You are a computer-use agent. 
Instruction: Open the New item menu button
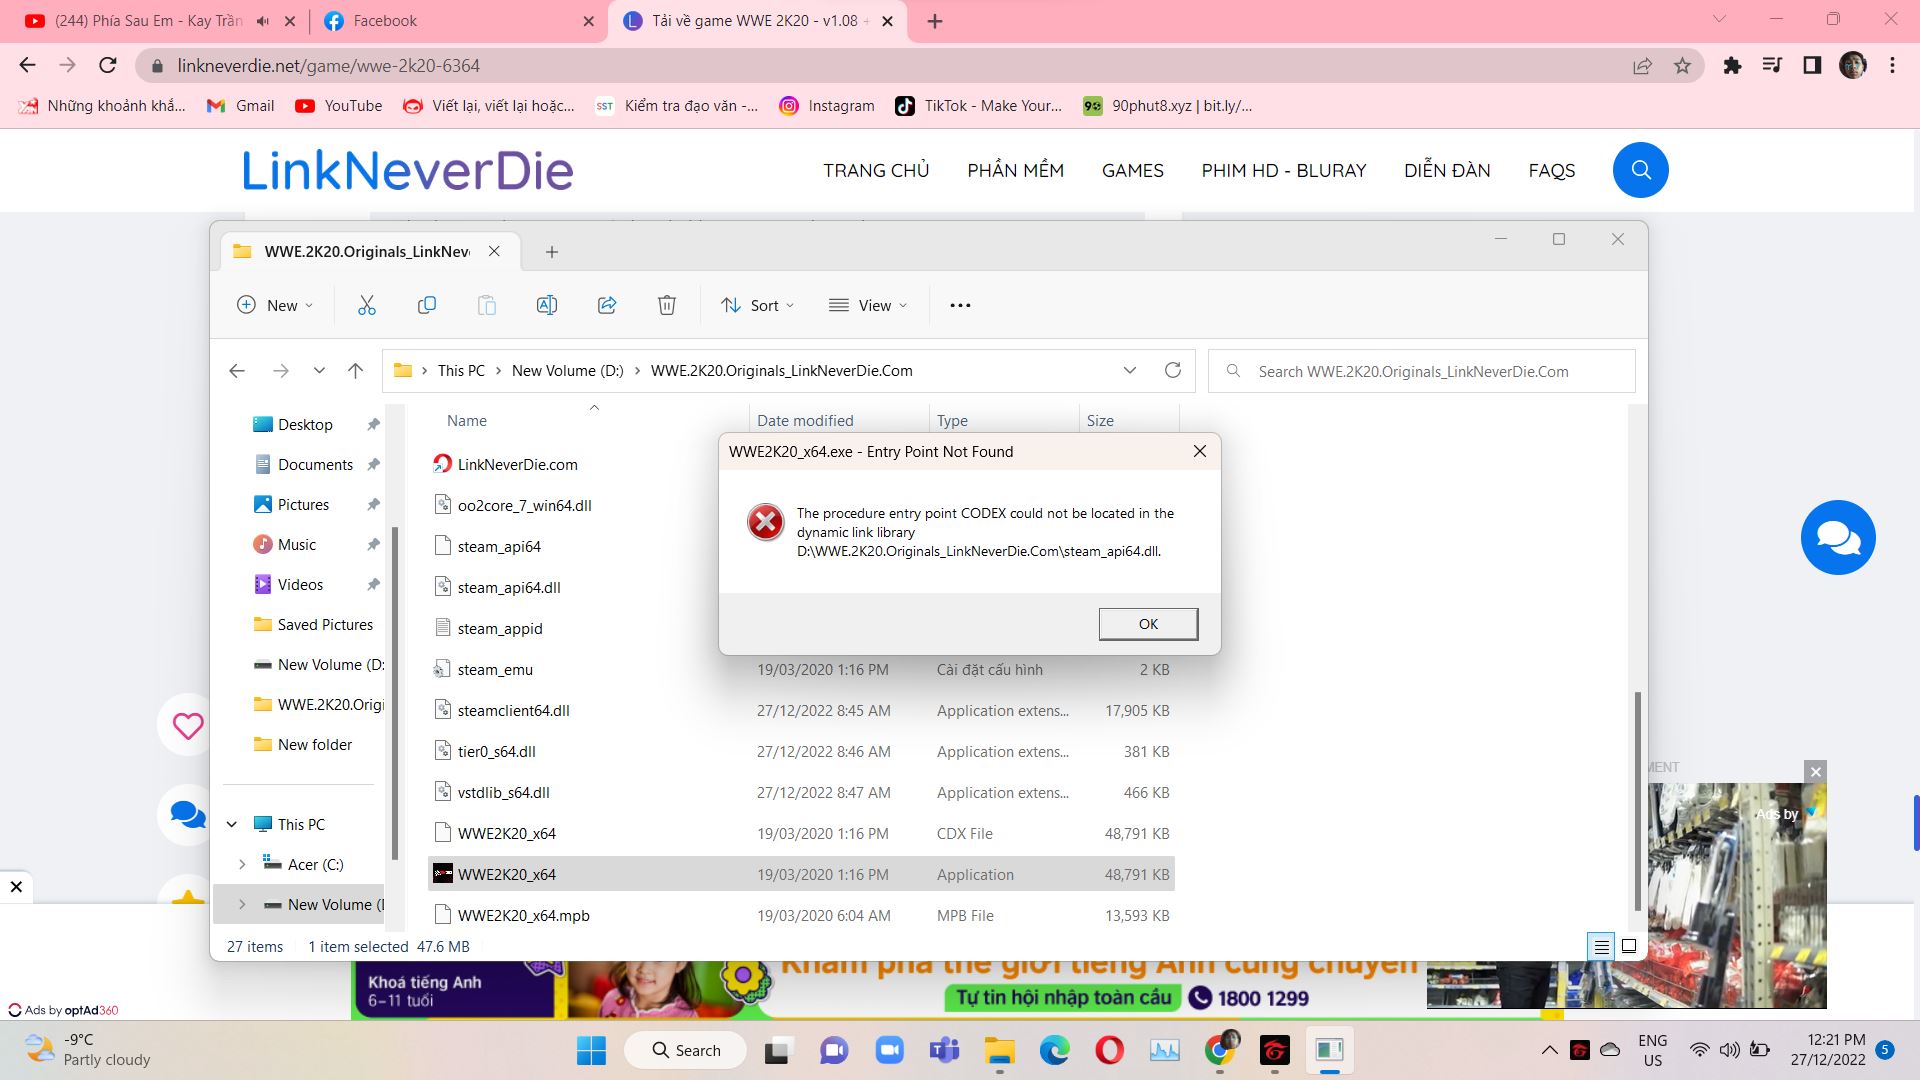[275, 306]
